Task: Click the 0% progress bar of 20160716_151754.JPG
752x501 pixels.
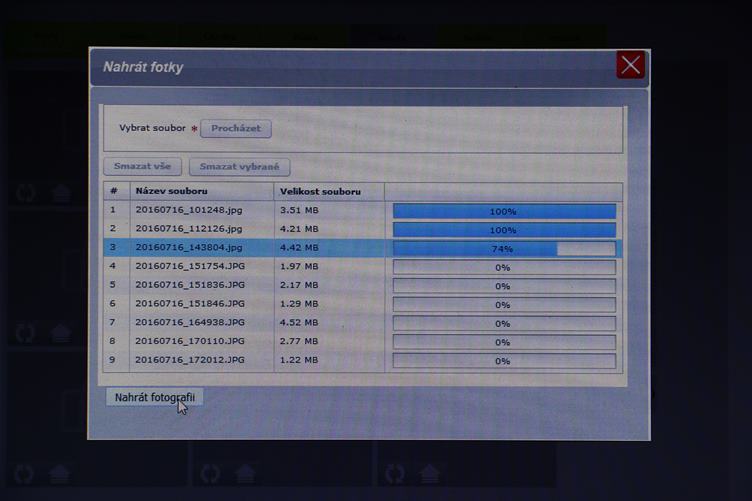Action: coord(504,267)
